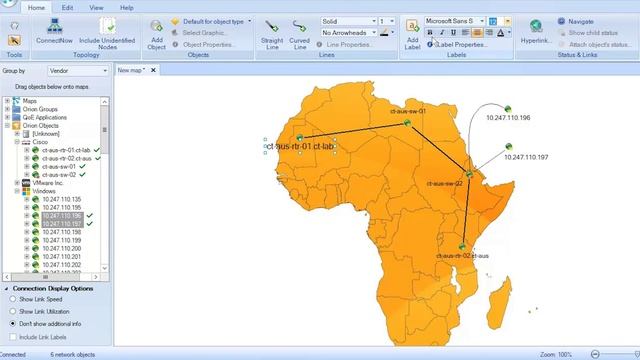This screenshot has width=640, height=360.
Task: Click ct-aus-sw-01 node icon on map
Action: [407, 123]
